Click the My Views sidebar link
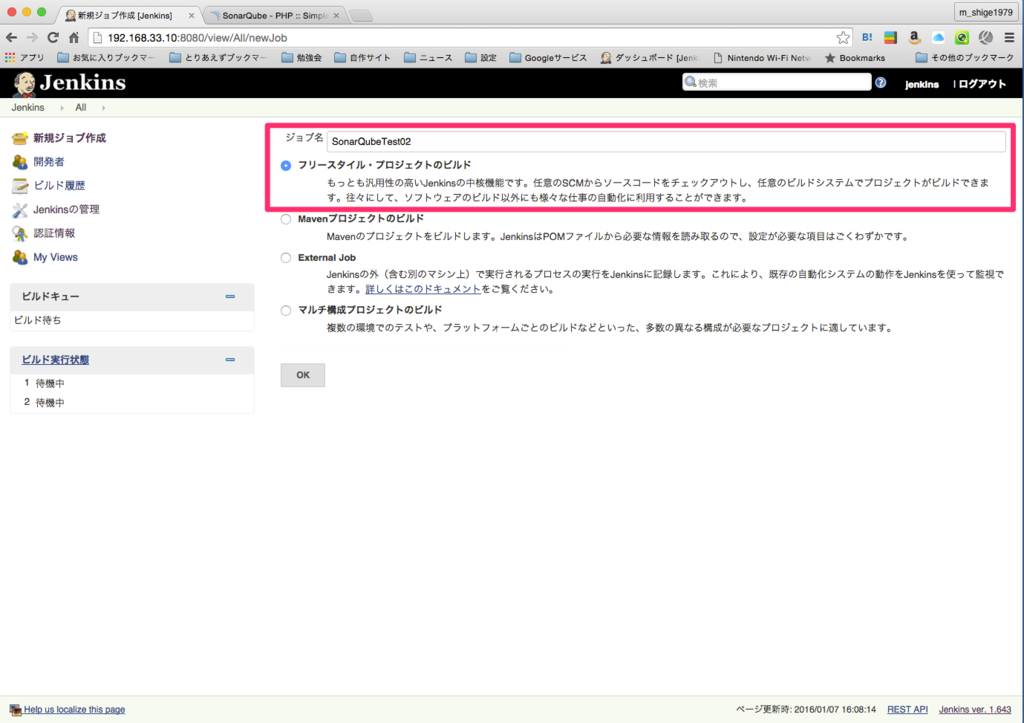1024x723 pixels. coord(56,257)
